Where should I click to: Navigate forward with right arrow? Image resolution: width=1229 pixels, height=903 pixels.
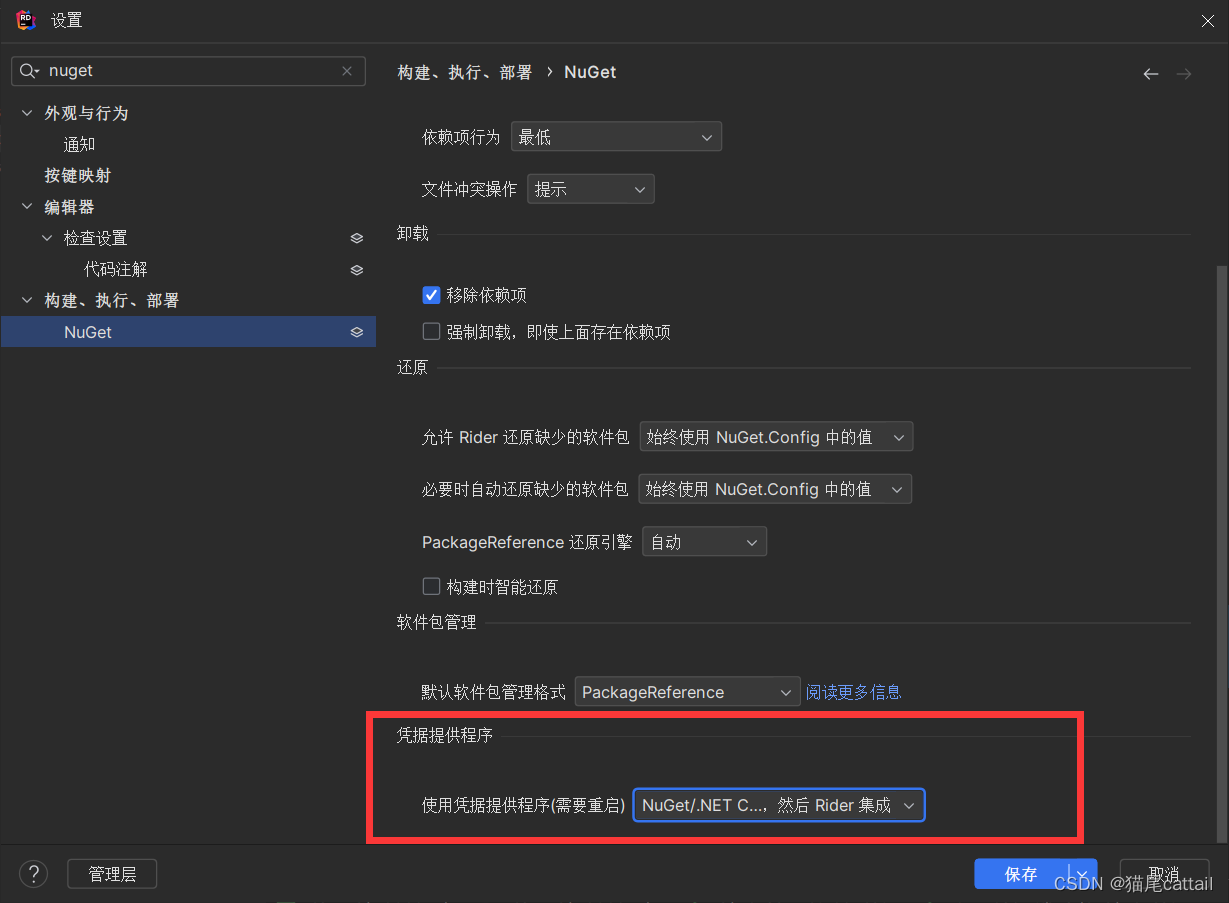pyautogui.click(x=1184, y=74)
